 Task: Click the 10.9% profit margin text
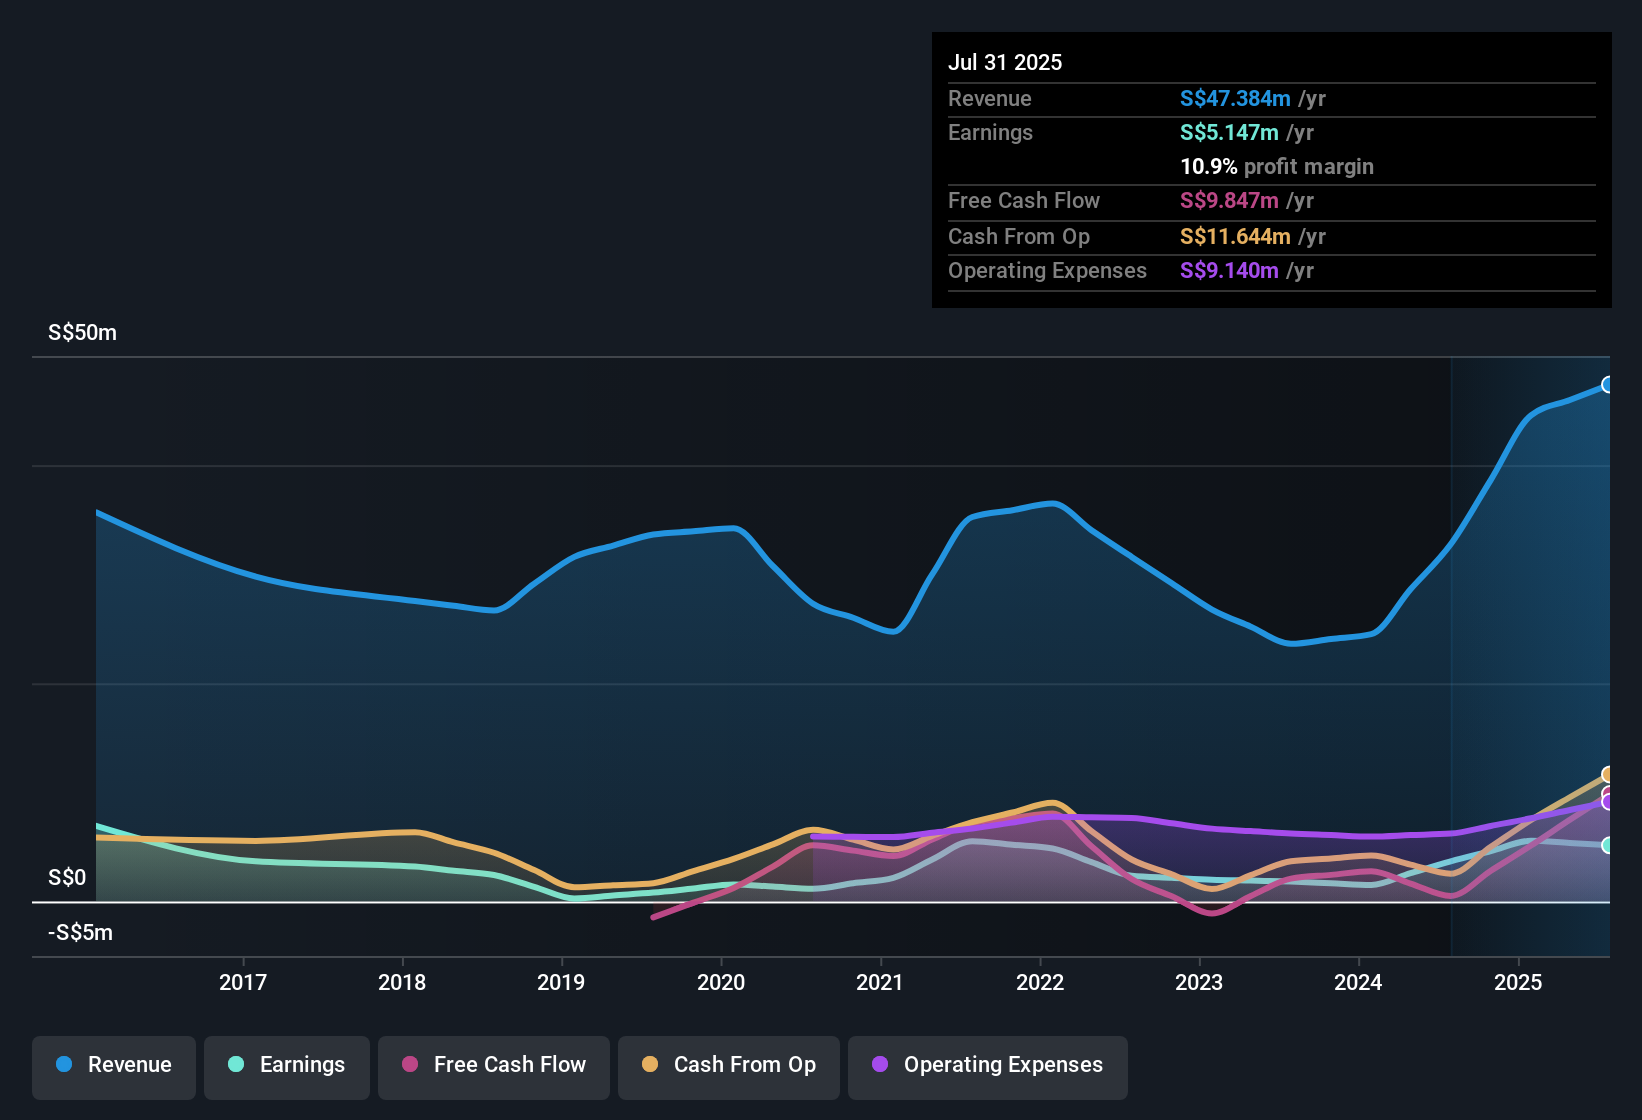click(x=1276, y=166)
